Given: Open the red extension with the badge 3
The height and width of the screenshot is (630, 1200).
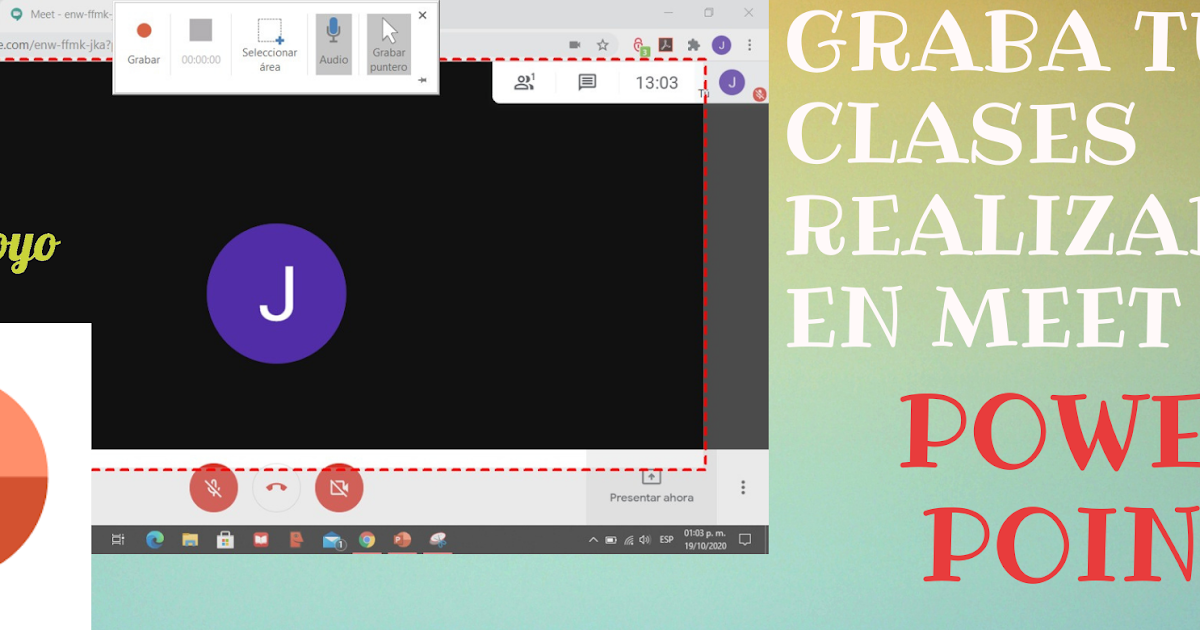Looking at the screenshot, I should [x=640, y=46].
